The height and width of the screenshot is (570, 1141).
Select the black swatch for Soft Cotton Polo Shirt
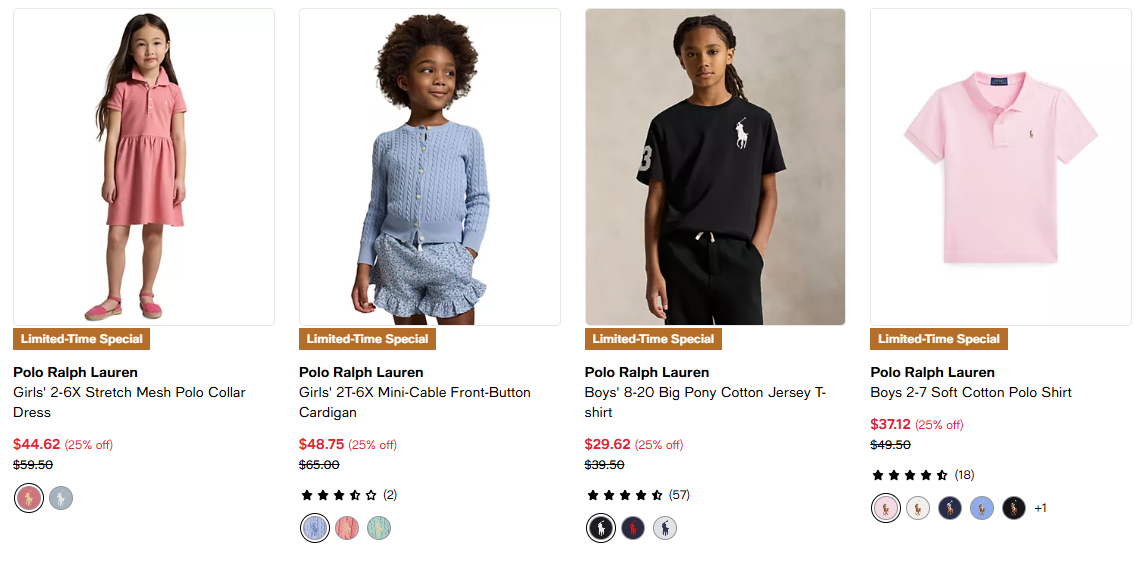coord(1014,508)
